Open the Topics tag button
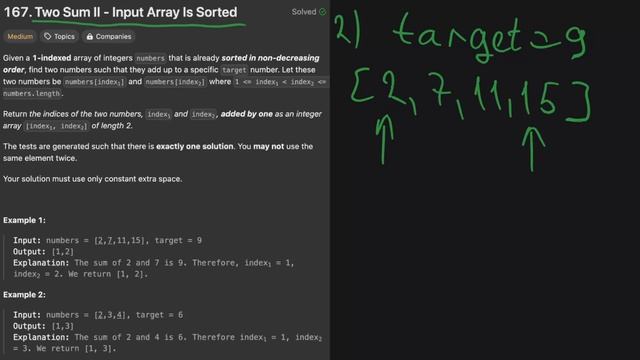640x360 pixels. (x=59, y=37)
